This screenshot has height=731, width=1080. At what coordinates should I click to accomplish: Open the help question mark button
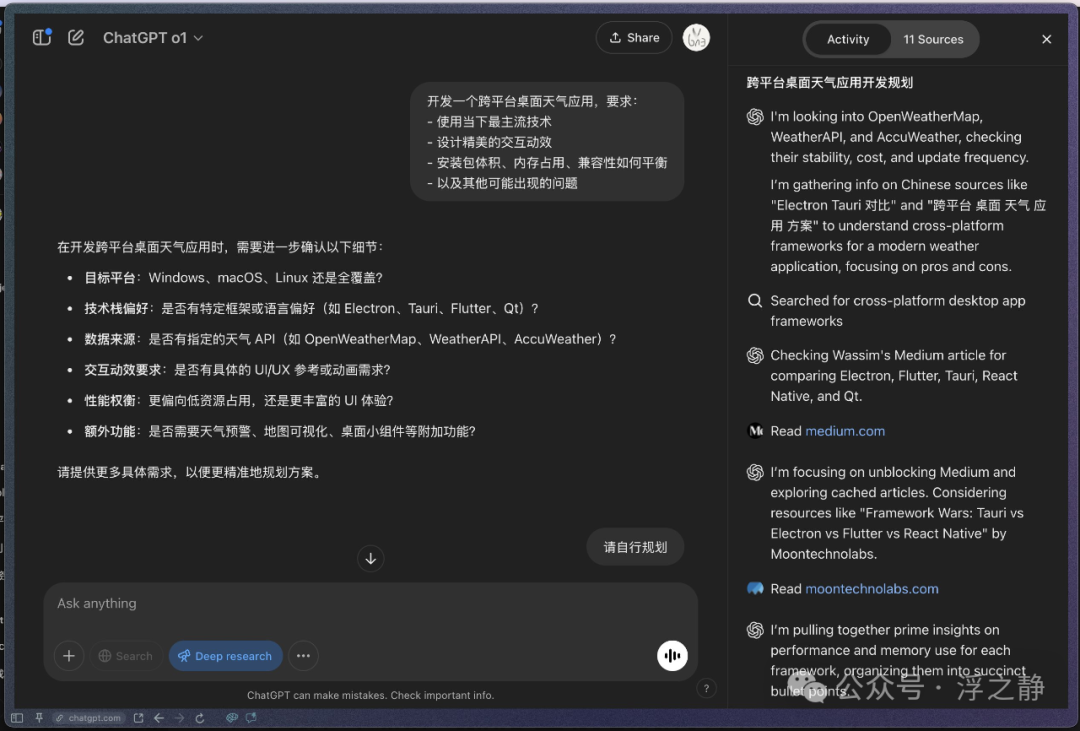(706, 688)
